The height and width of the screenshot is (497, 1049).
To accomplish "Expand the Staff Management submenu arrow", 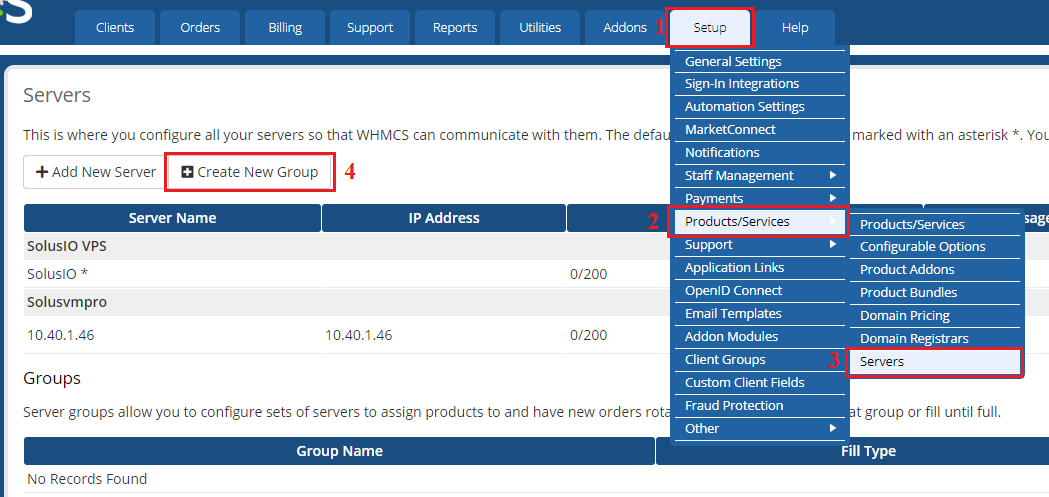I will [832, 176].
